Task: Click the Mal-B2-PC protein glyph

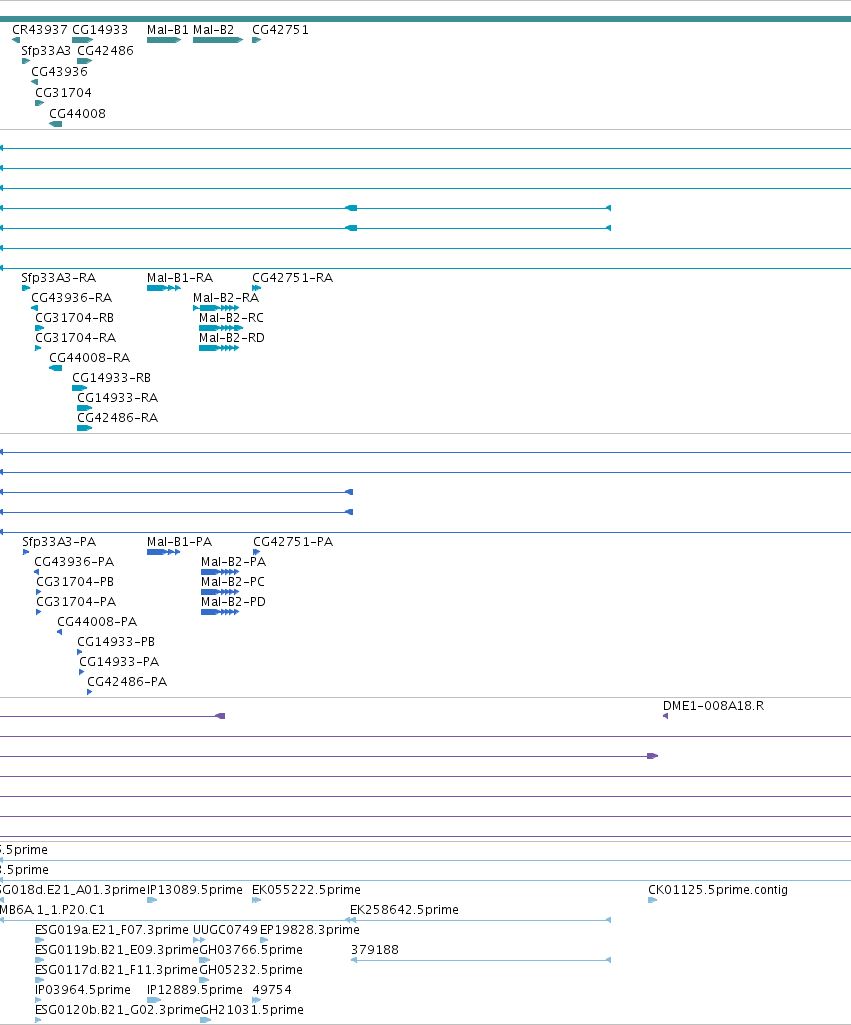Action: tap(220, 592)
